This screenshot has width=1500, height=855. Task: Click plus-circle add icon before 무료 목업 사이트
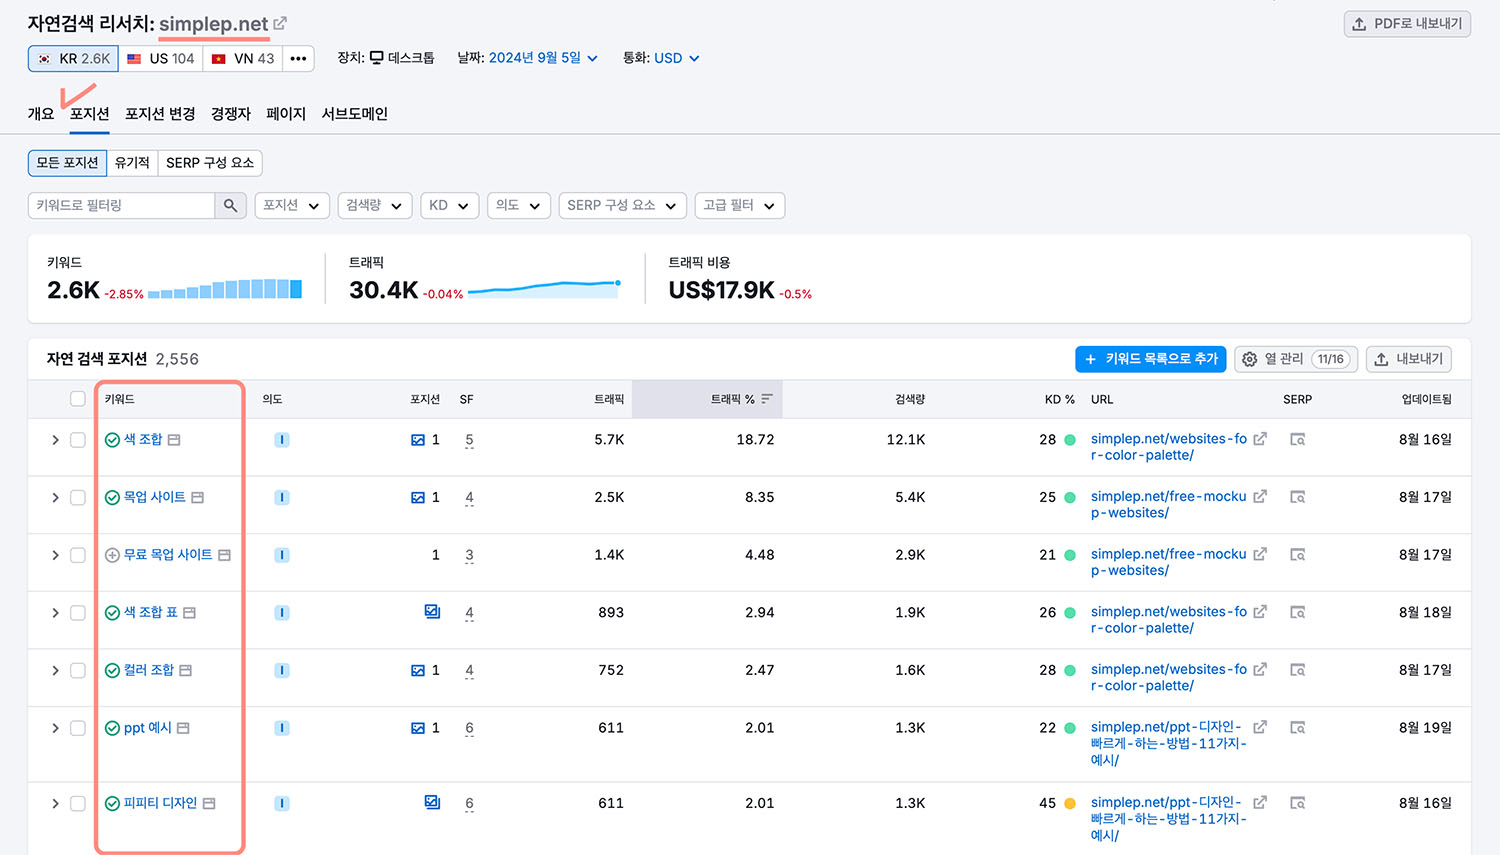112,555
